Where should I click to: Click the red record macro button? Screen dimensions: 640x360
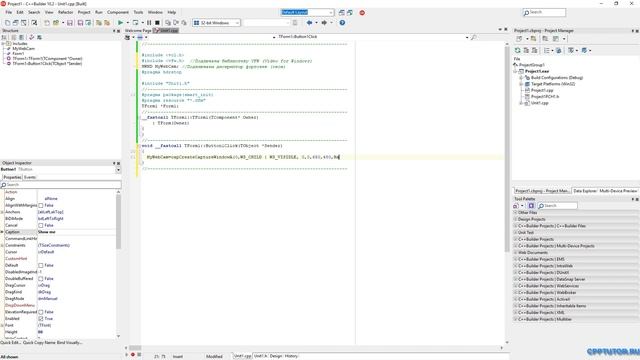[x=133, y=355]
